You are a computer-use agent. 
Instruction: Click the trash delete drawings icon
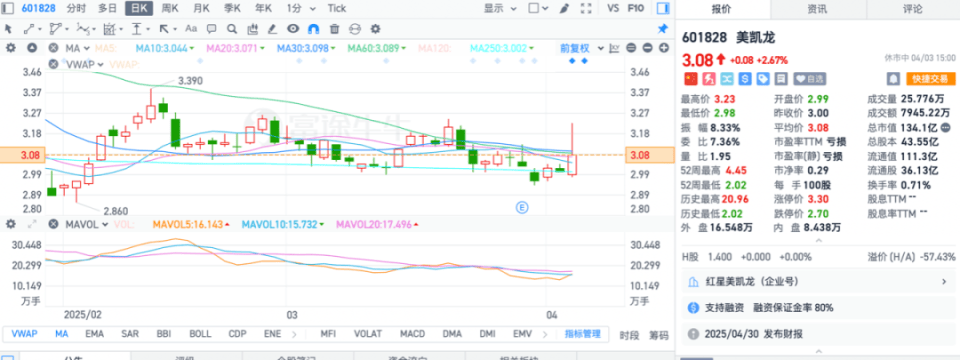click(x=334, y=29)
